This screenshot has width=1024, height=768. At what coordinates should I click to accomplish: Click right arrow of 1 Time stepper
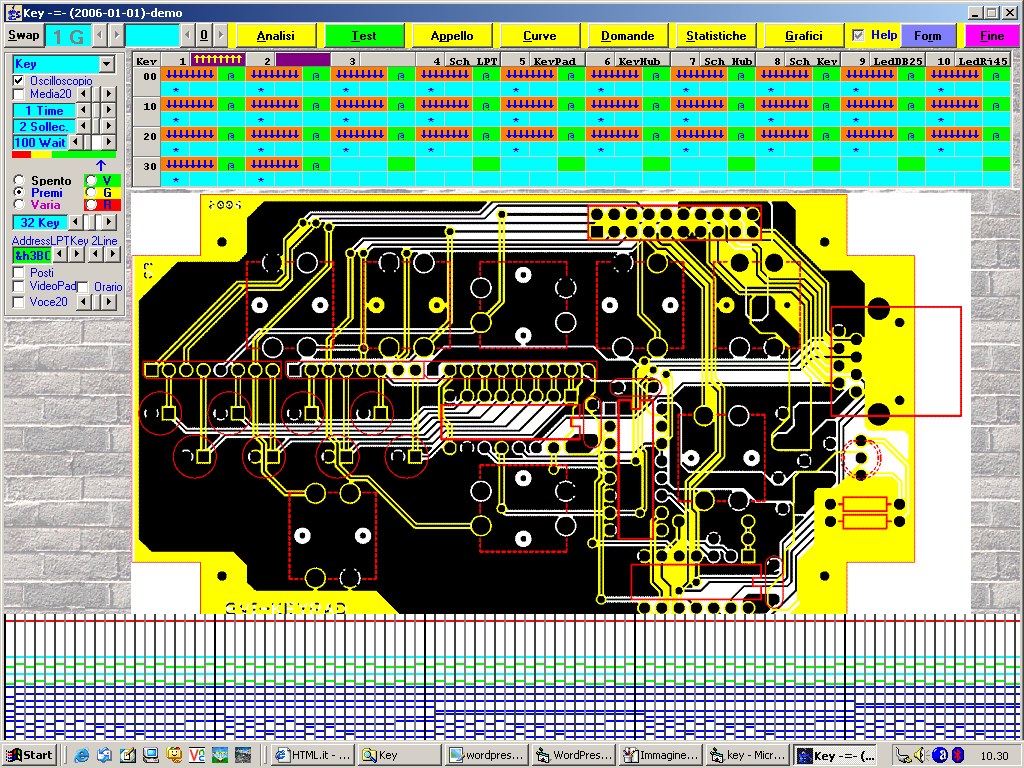pyautogui.click(x=109, y=110)
